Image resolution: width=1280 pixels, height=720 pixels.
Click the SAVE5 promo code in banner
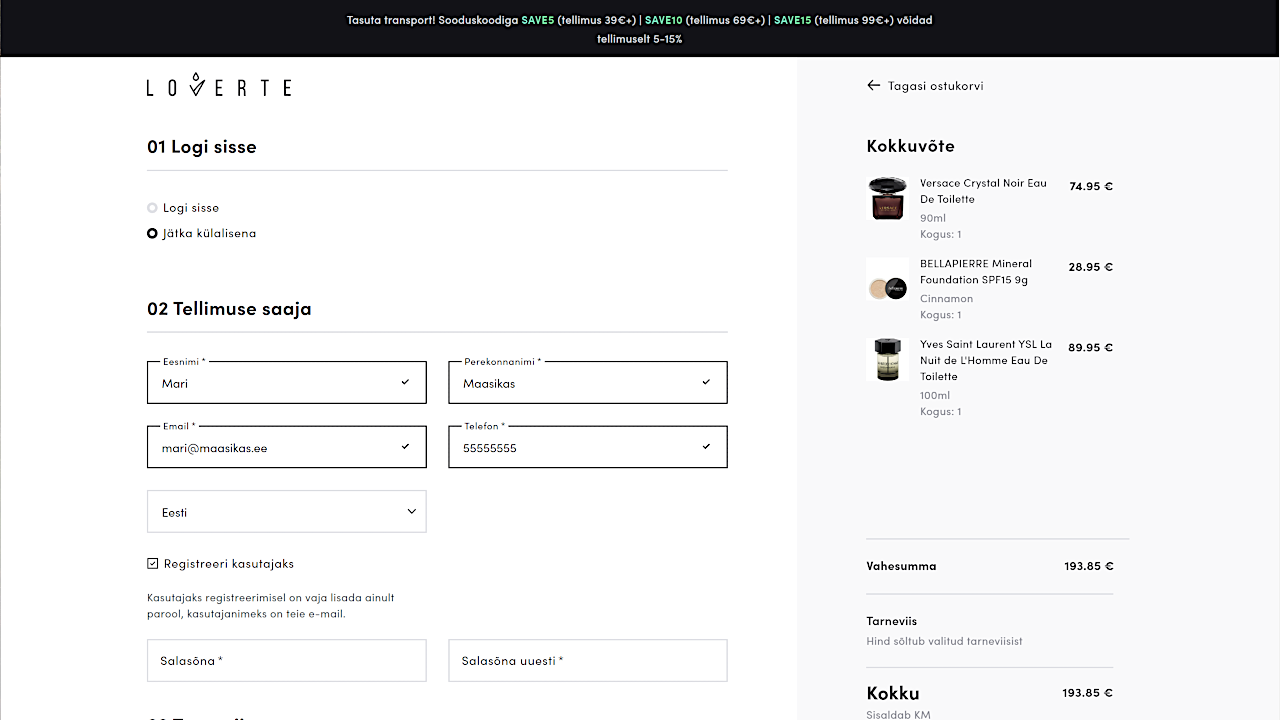click(537, 20)
